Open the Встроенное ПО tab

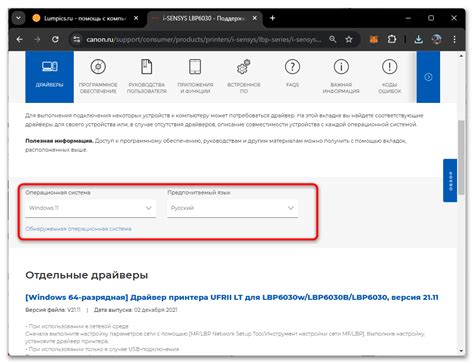(244, 77)
